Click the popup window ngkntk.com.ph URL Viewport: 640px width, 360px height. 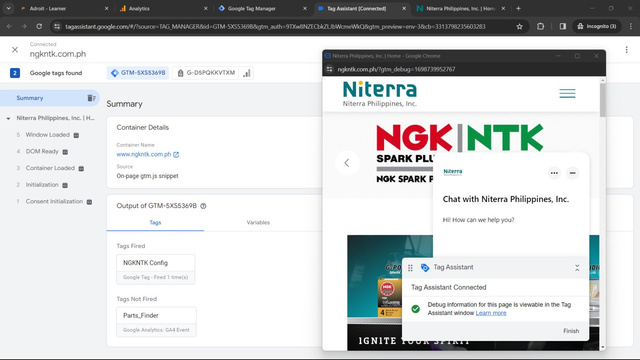pos(396,69)
